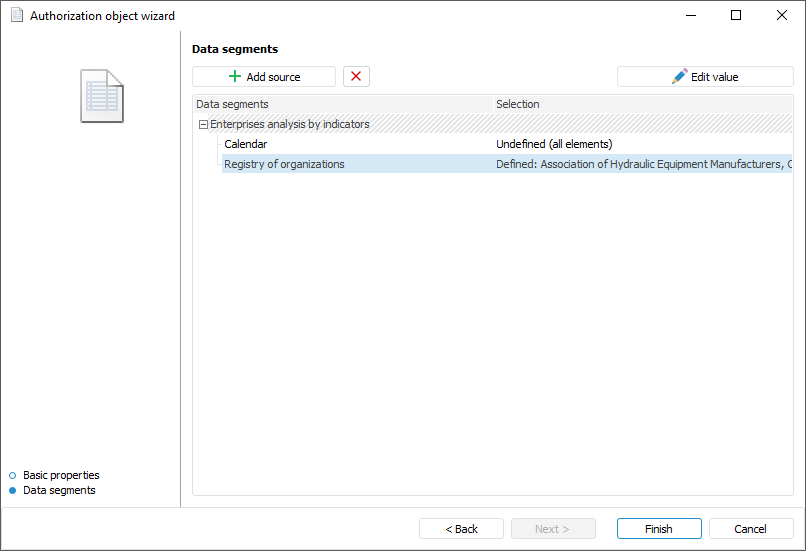Select the Calendar tree row
This screenshot has width=806, height=551.
pyautogui.click(x=246, y=144)
